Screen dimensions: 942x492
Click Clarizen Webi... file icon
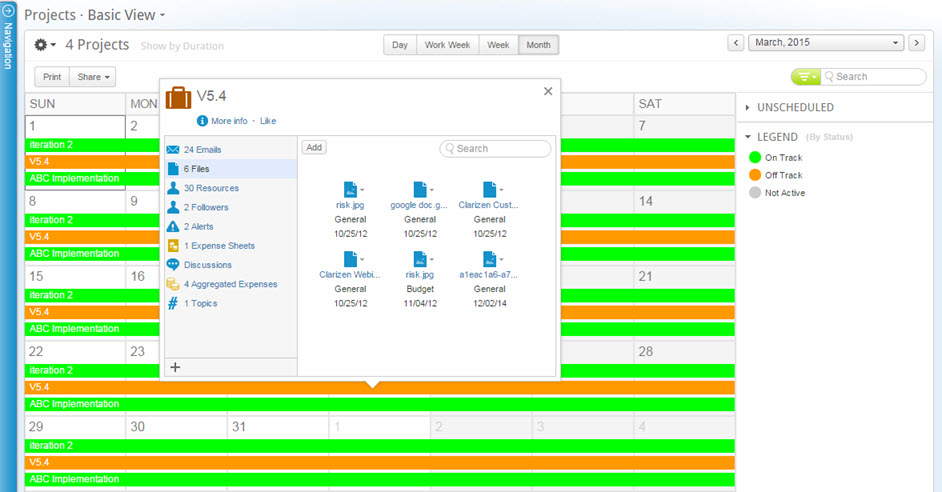click(x=350, y=259)
